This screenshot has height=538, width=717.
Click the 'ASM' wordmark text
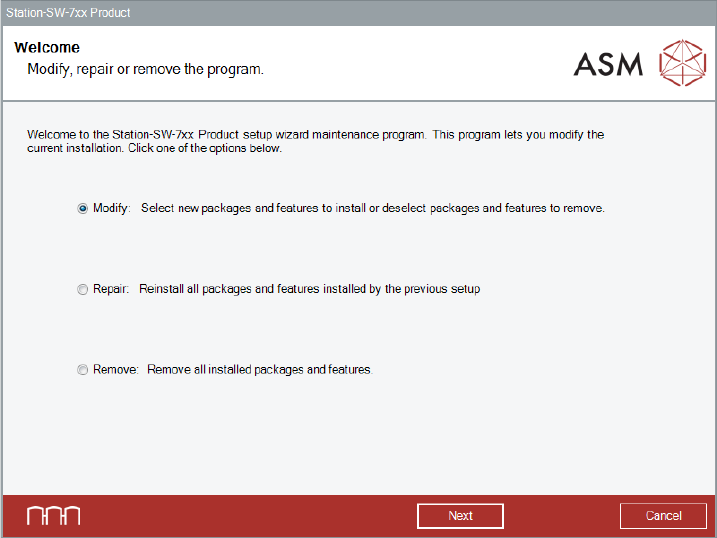pos(608,64)
